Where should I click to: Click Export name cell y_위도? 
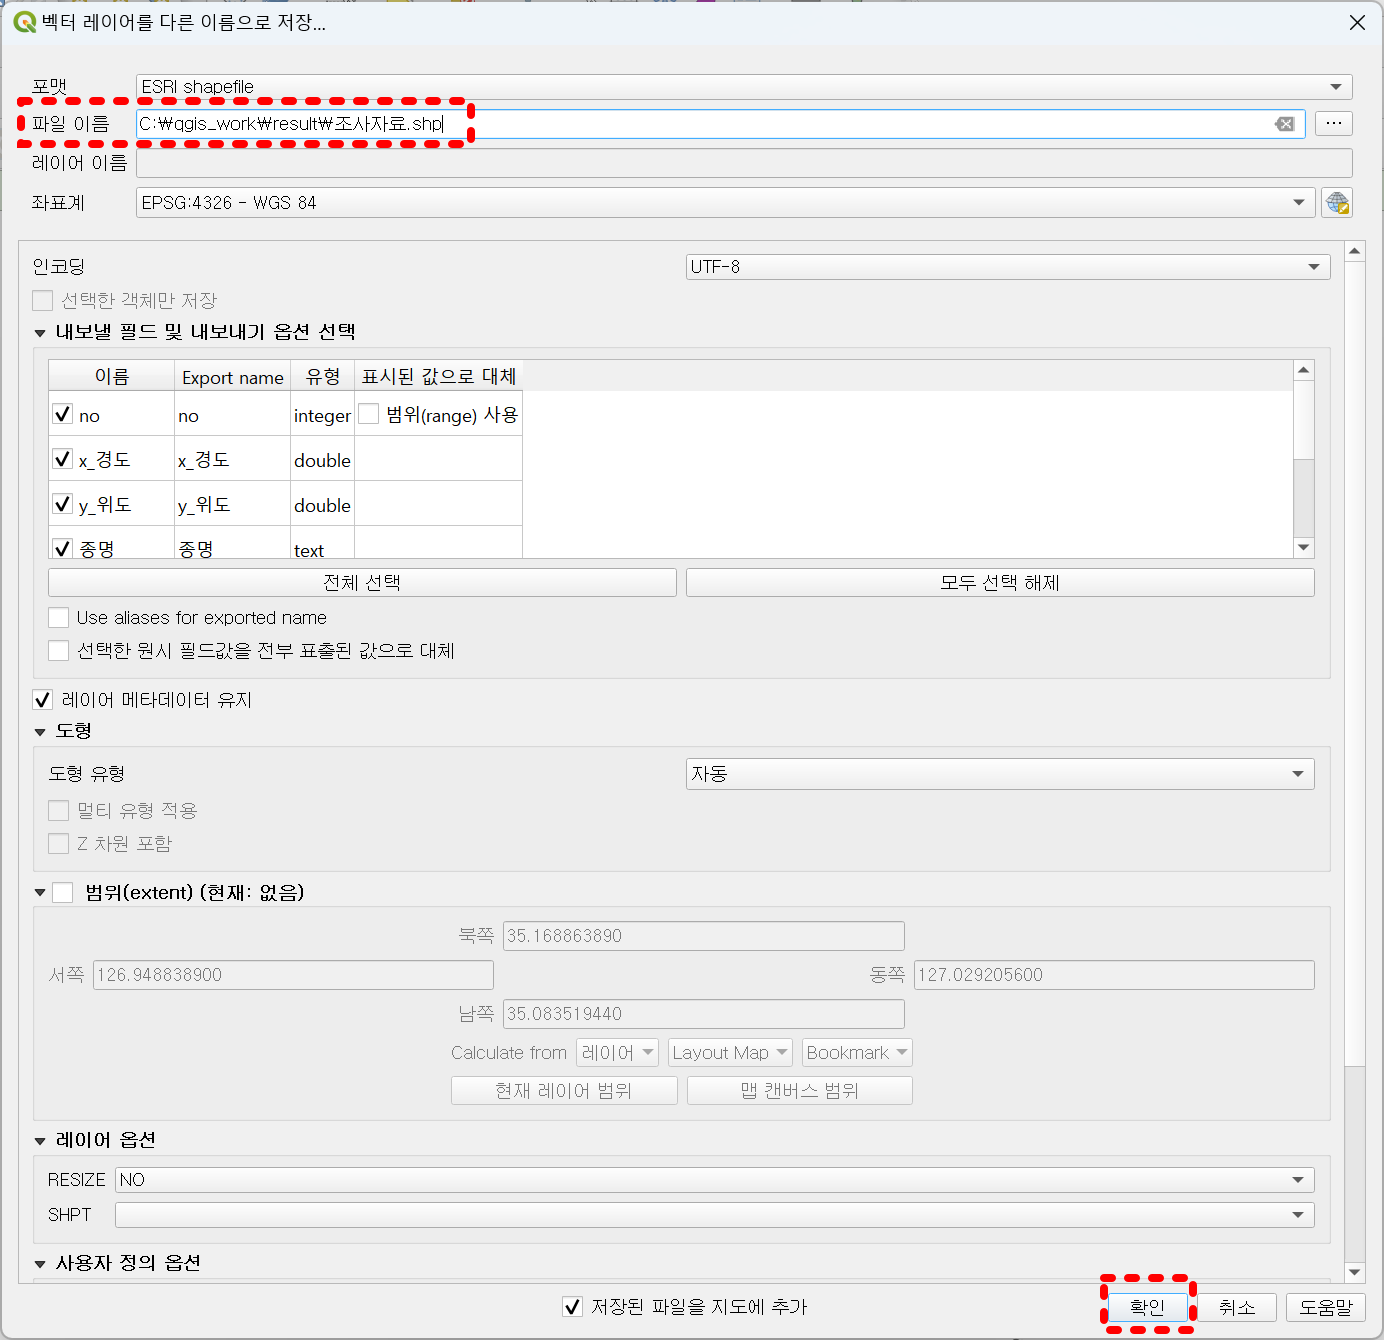[x=233, y=504]
